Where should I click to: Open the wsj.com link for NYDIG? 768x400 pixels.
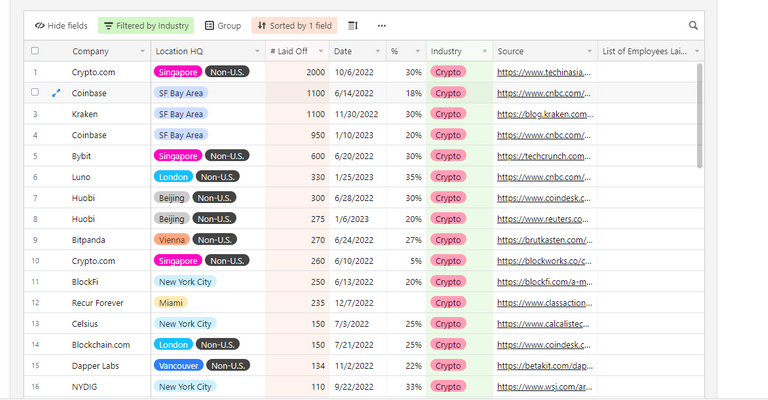pyautogui.click(x=545, y=387)
